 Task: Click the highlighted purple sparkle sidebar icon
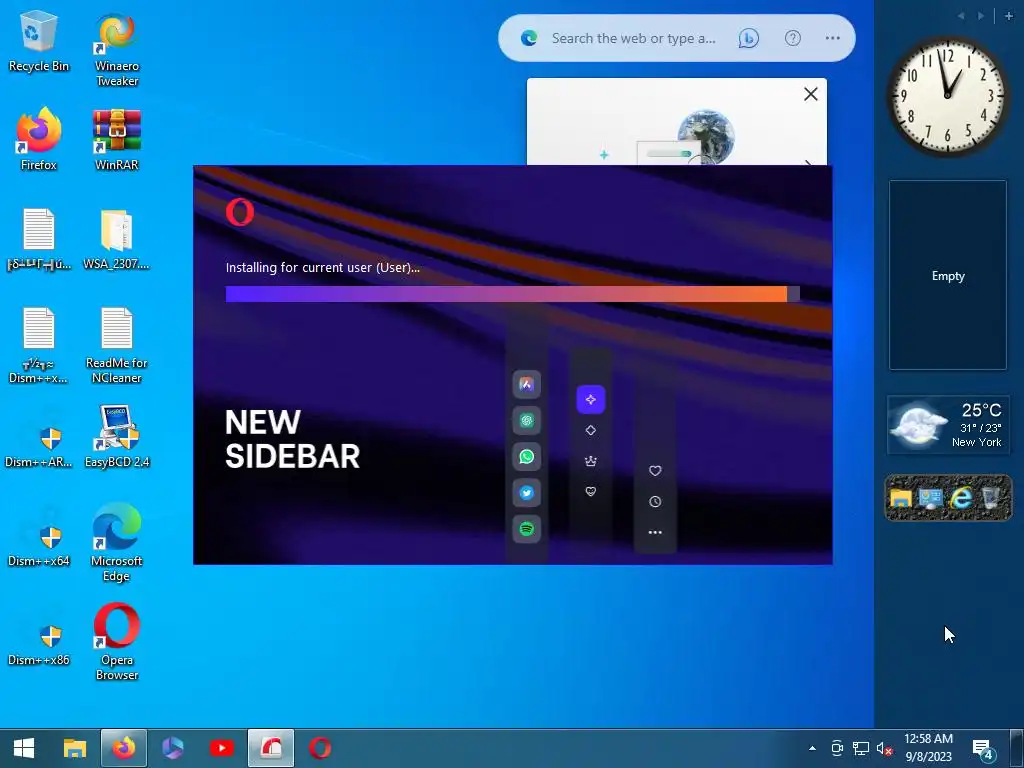(x=590, y=399)
